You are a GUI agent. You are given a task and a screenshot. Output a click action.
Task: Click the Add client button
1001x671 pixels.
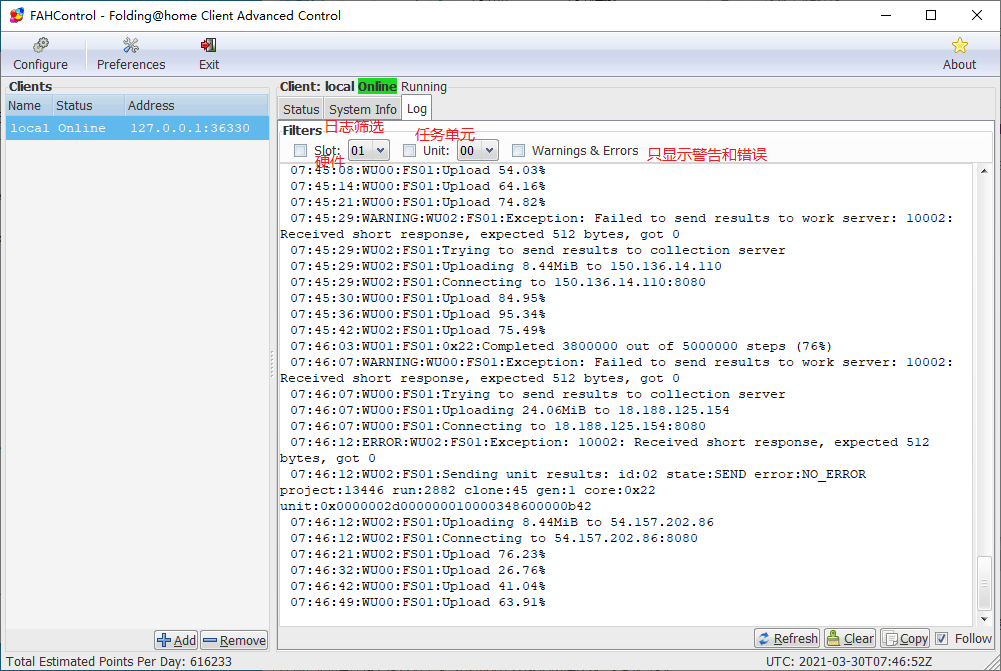[176, 640]
